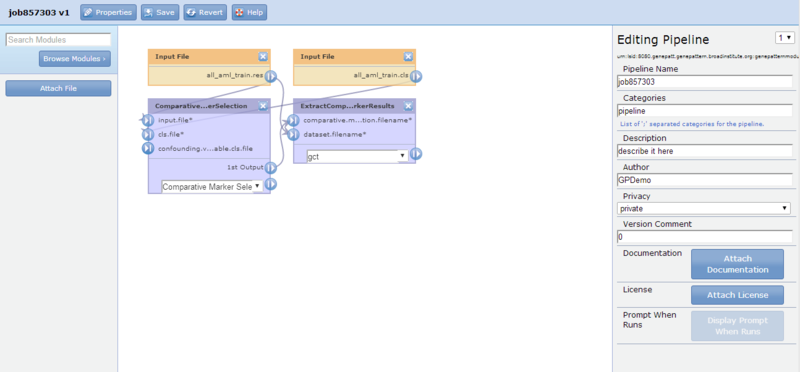Click output port of all_aml_train.cls

(x=416, y=77)
